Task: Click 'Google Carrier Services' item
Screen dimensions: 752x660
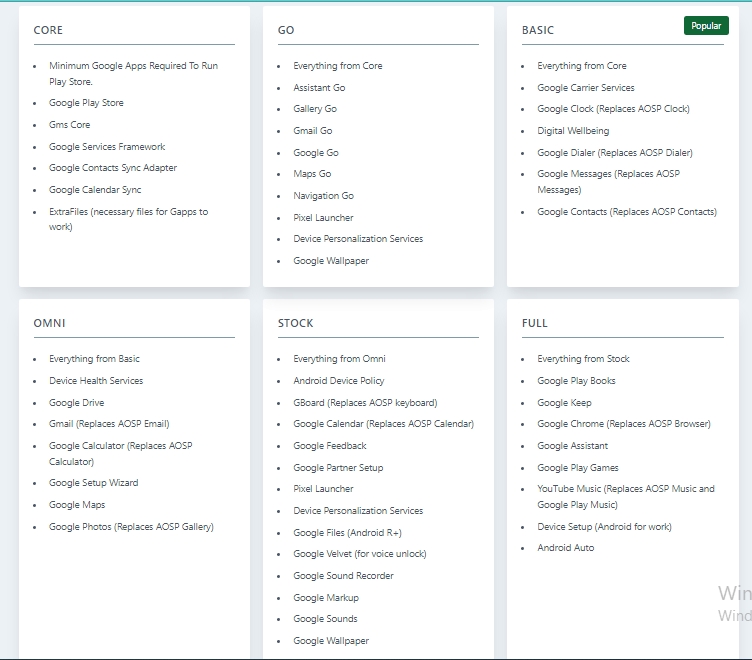Action: tap(586, 88)
